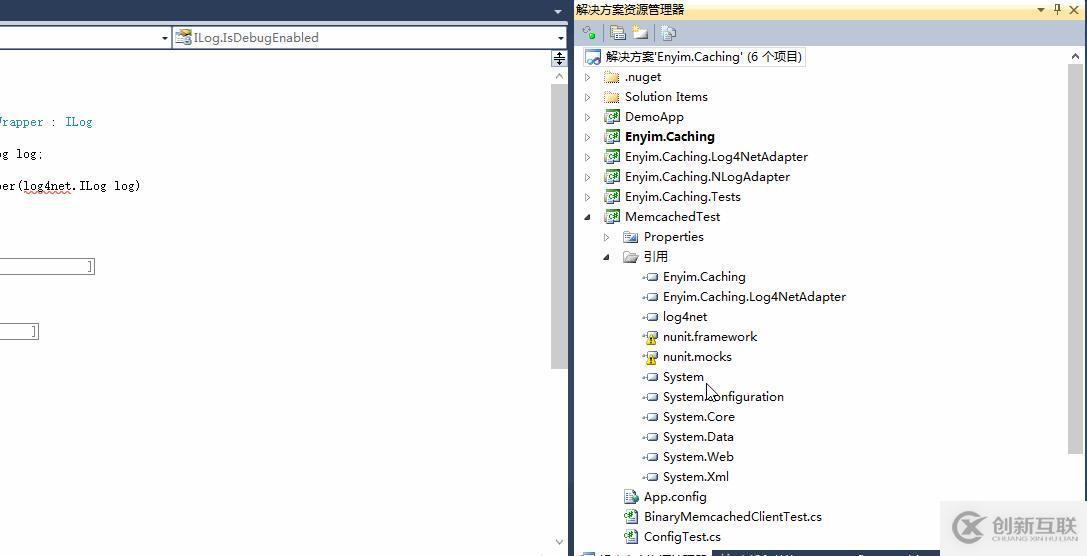Click the editor split-window handle above scrollbar
This screenshot has height=556, width=1087.
pyautogui.click(x=559, y=58)
